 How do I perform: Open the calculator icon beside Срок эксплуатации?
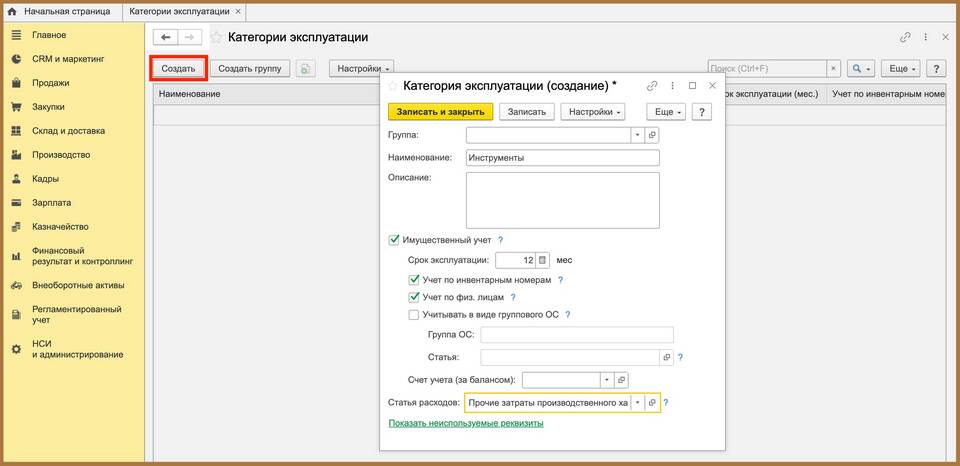pos(543,260)
